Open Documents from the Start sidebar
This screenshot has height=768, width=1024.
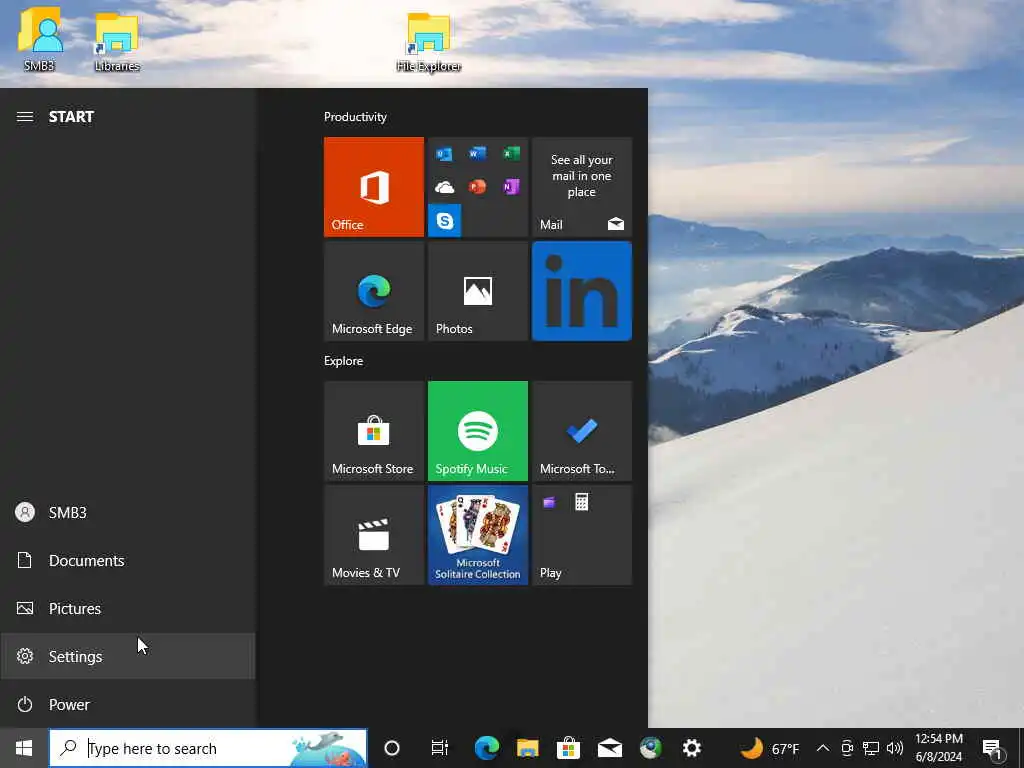click(x=128, y=560)
